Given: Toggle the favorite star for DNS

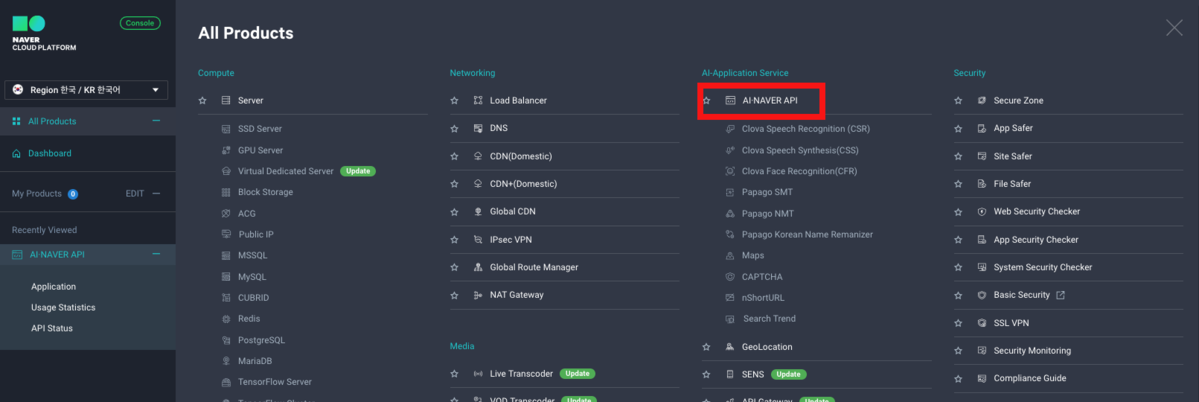Looking at the screenshot, I should coord(454,128).
